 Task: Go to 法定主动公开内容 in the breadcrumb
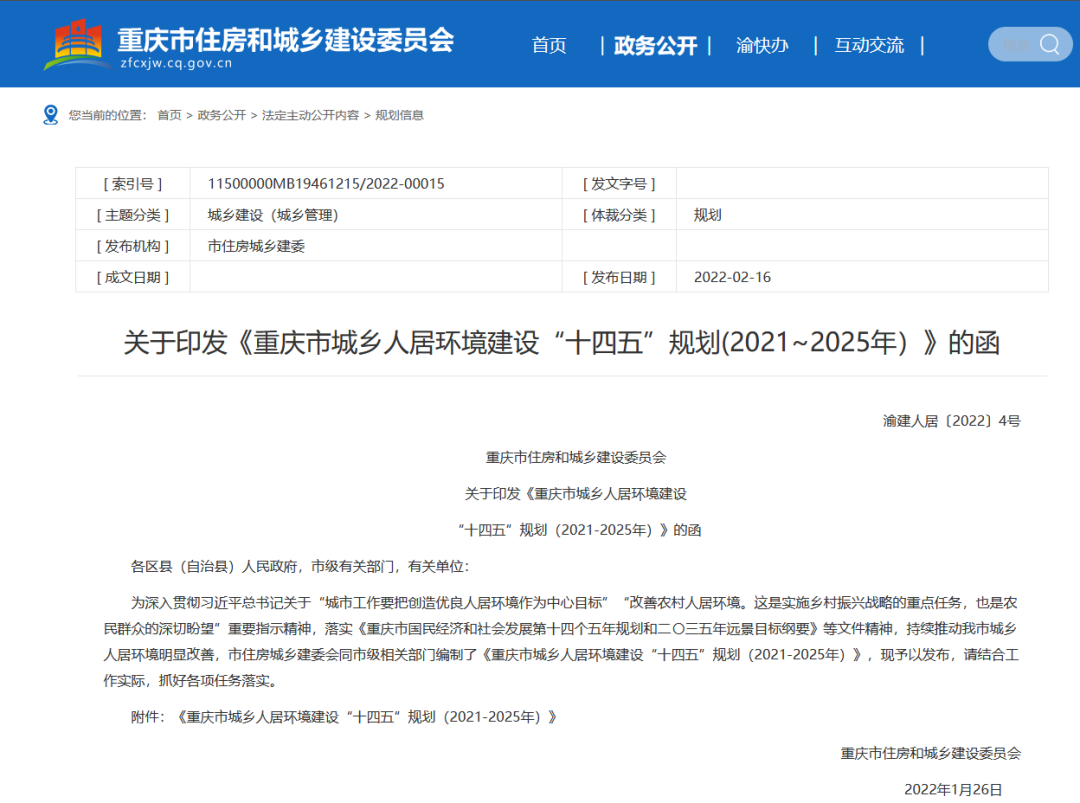311,115
